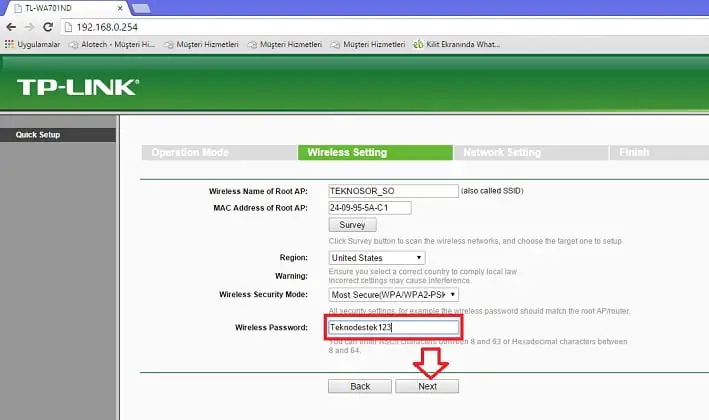This screenshot has width=709, height=420.
Task: Open the last Müşteri Hizmetleri bookmark
Action: pos(368,44)
